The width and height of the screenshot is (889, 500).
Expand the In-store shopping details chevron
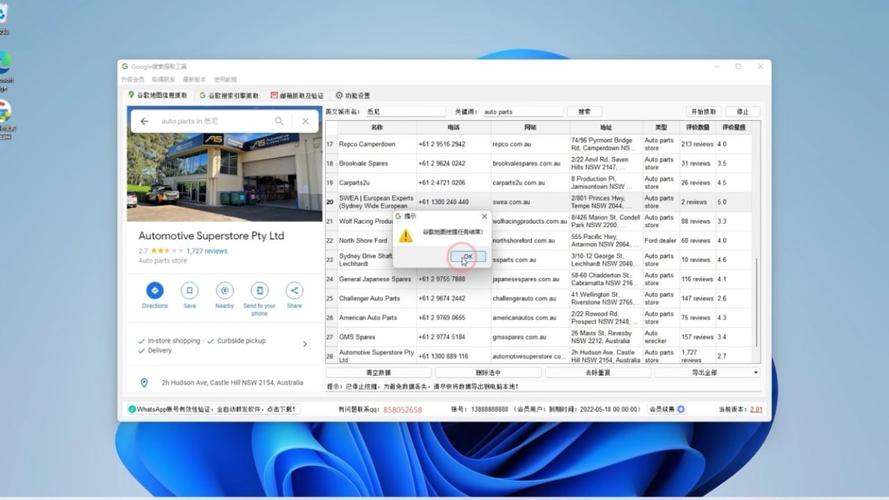[305, 344]
